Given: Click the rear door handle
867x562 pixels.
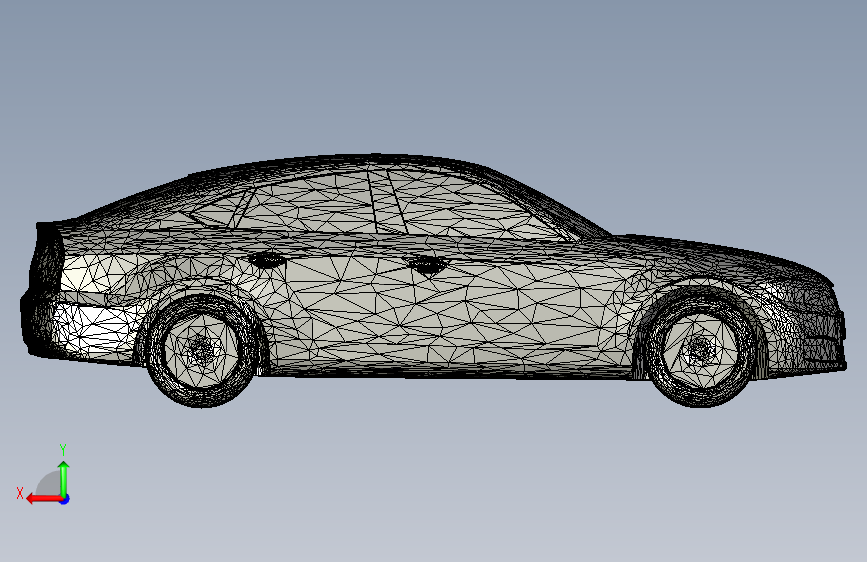Looking at the screenshot, I should coord(267,259).
